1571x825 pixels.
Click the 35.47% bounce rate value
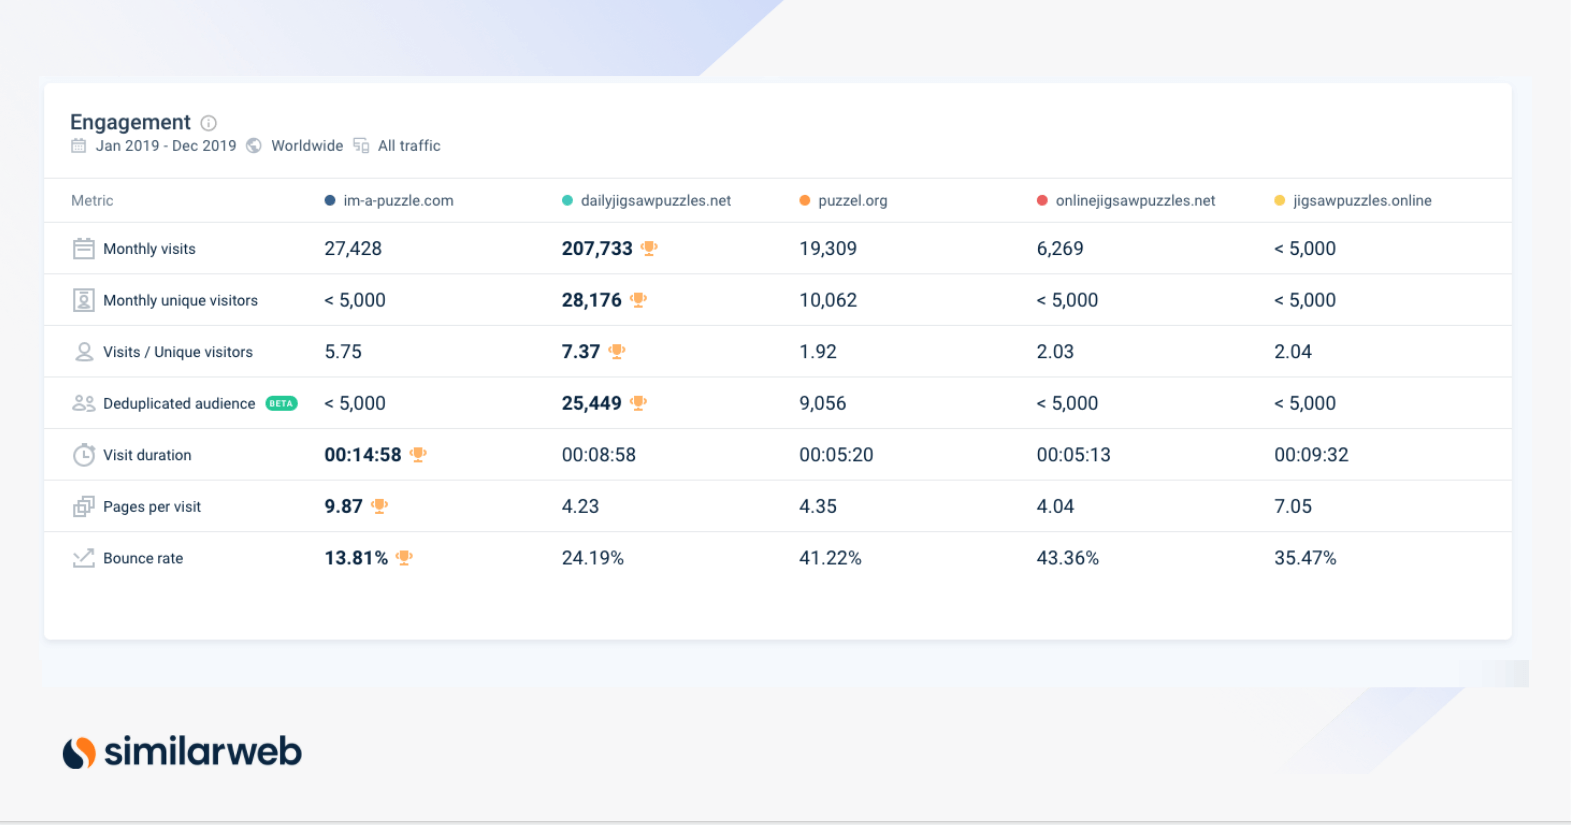click(x=1305, y=558)
